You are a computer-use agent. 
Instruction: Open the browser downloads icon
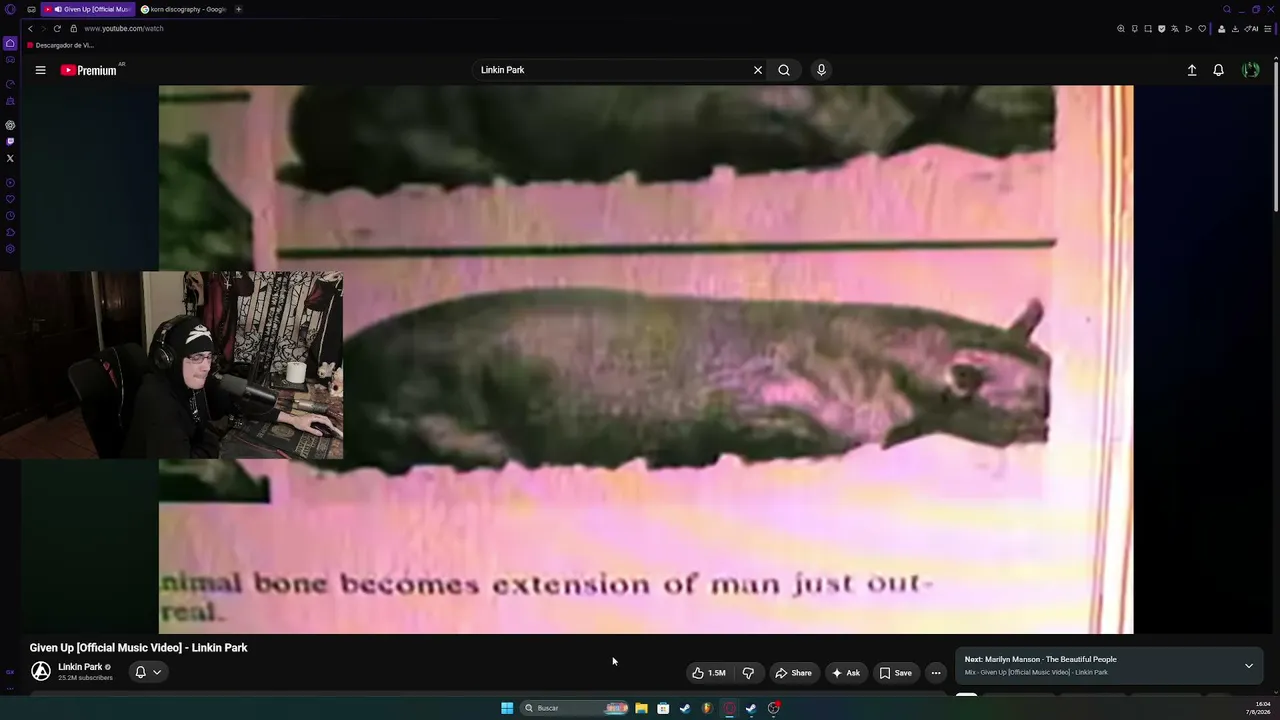point(1236,29)
